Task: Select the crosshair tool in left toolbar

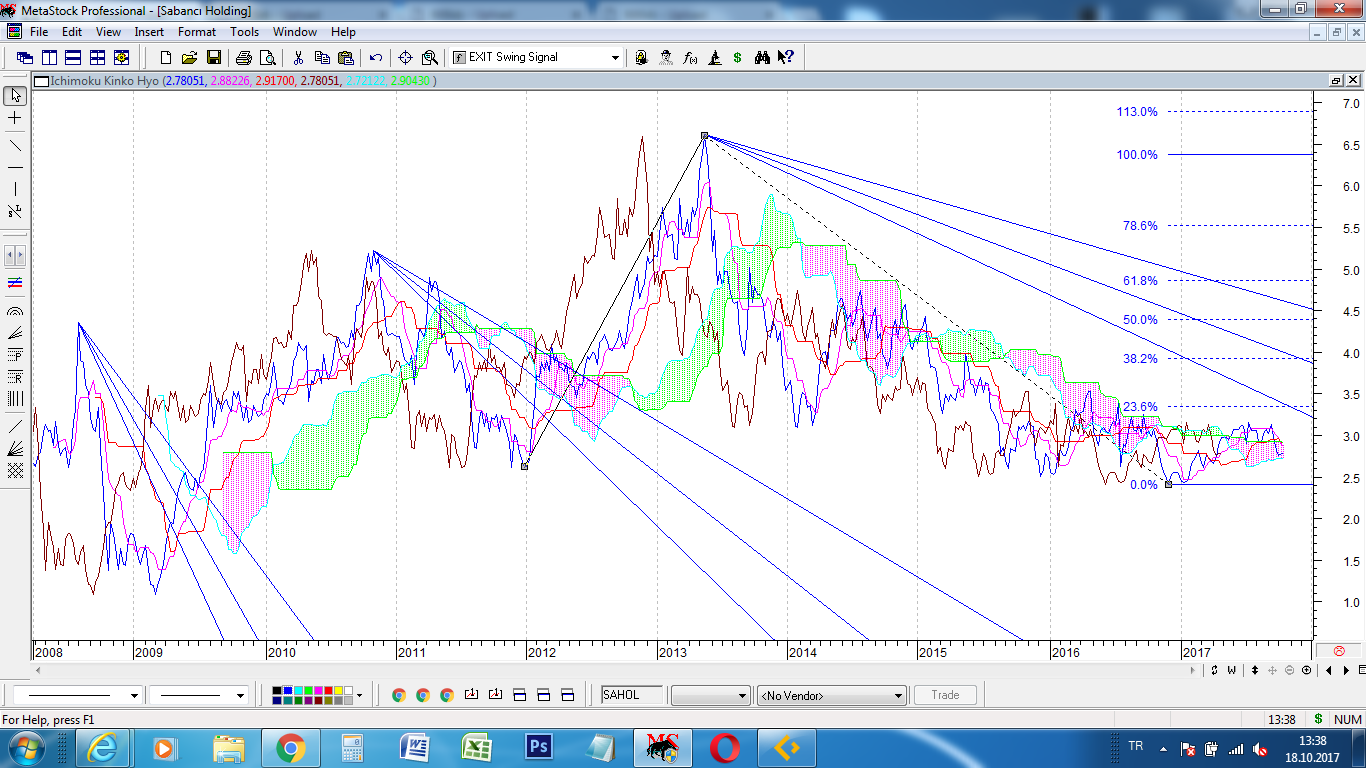Action: click(x=16, y=118)
